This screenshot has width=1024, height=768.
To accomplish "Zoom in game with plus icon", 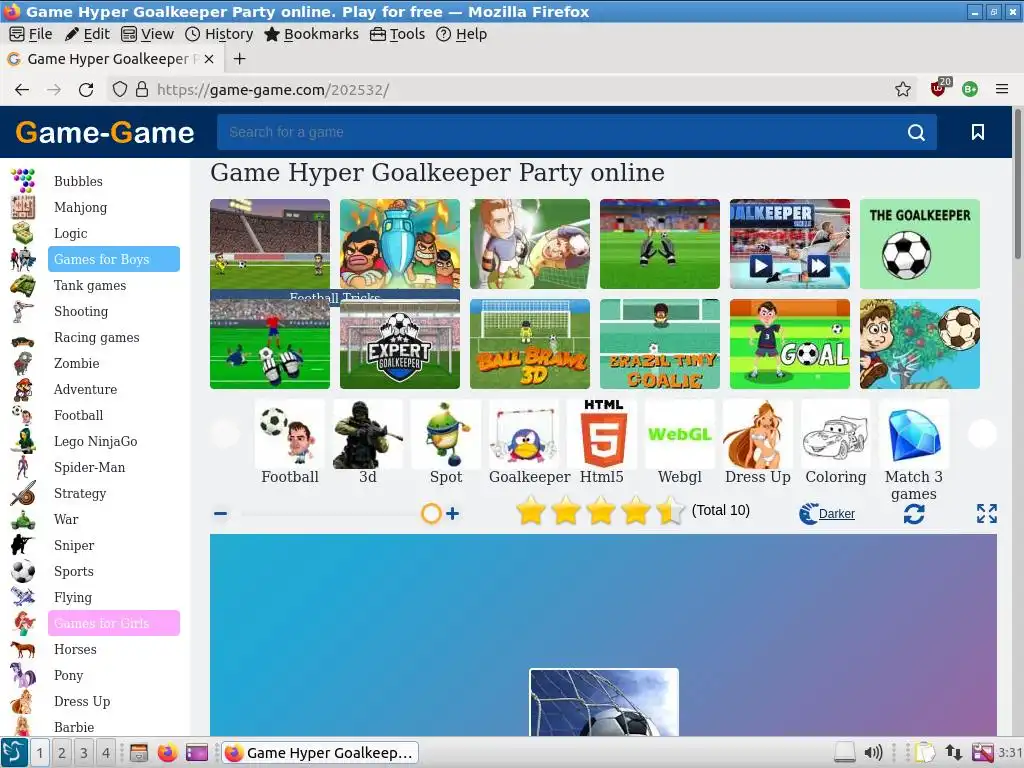I will pos(452,513).
